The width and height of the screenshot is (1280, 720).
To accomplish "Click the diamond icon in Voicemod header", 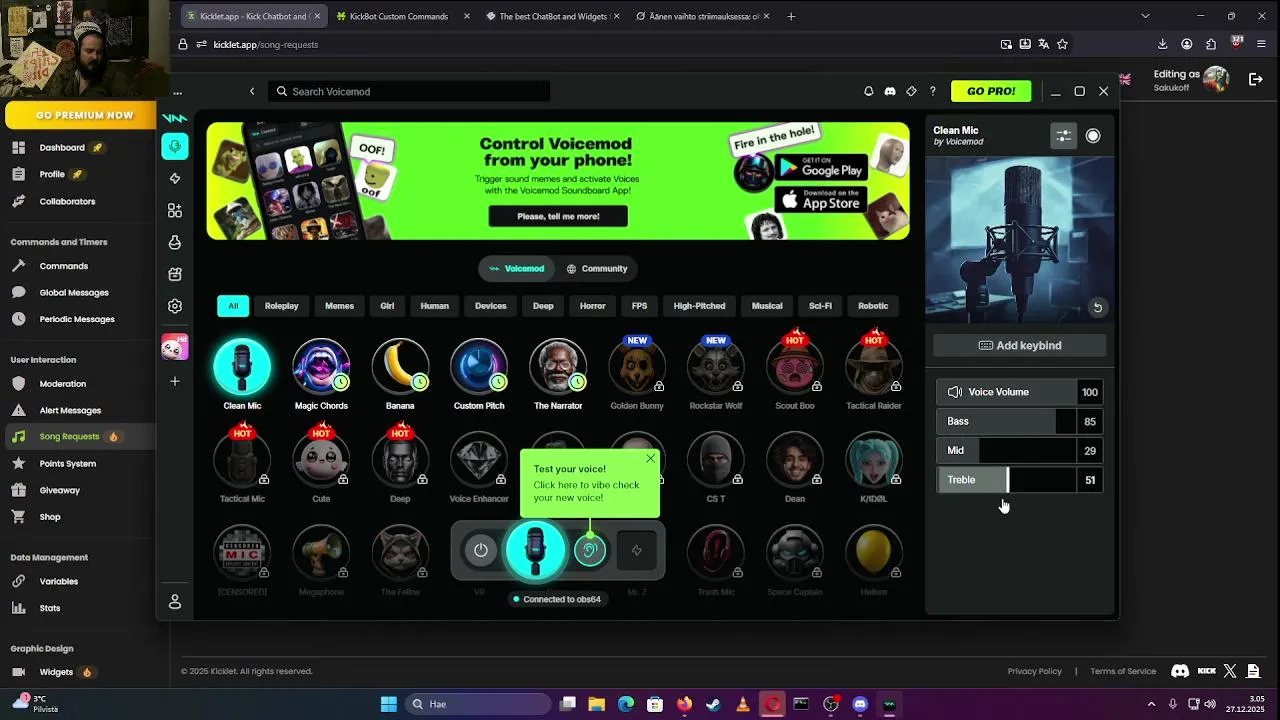I will point(911,91).
